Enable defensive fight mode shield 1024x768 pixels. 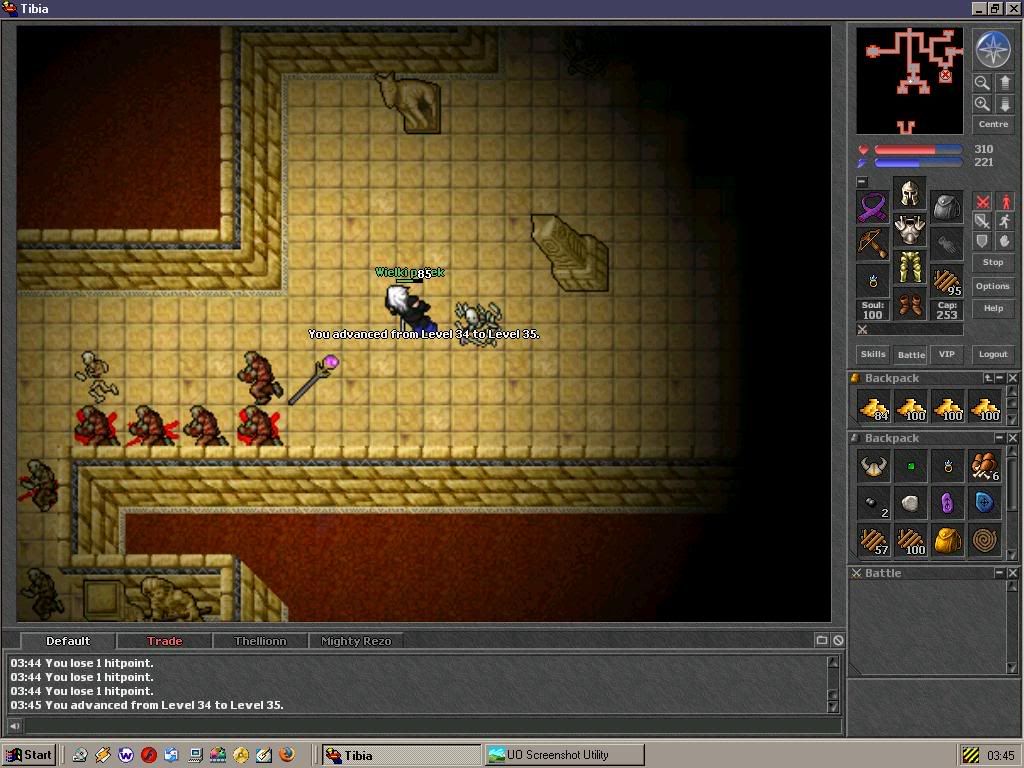982,241
